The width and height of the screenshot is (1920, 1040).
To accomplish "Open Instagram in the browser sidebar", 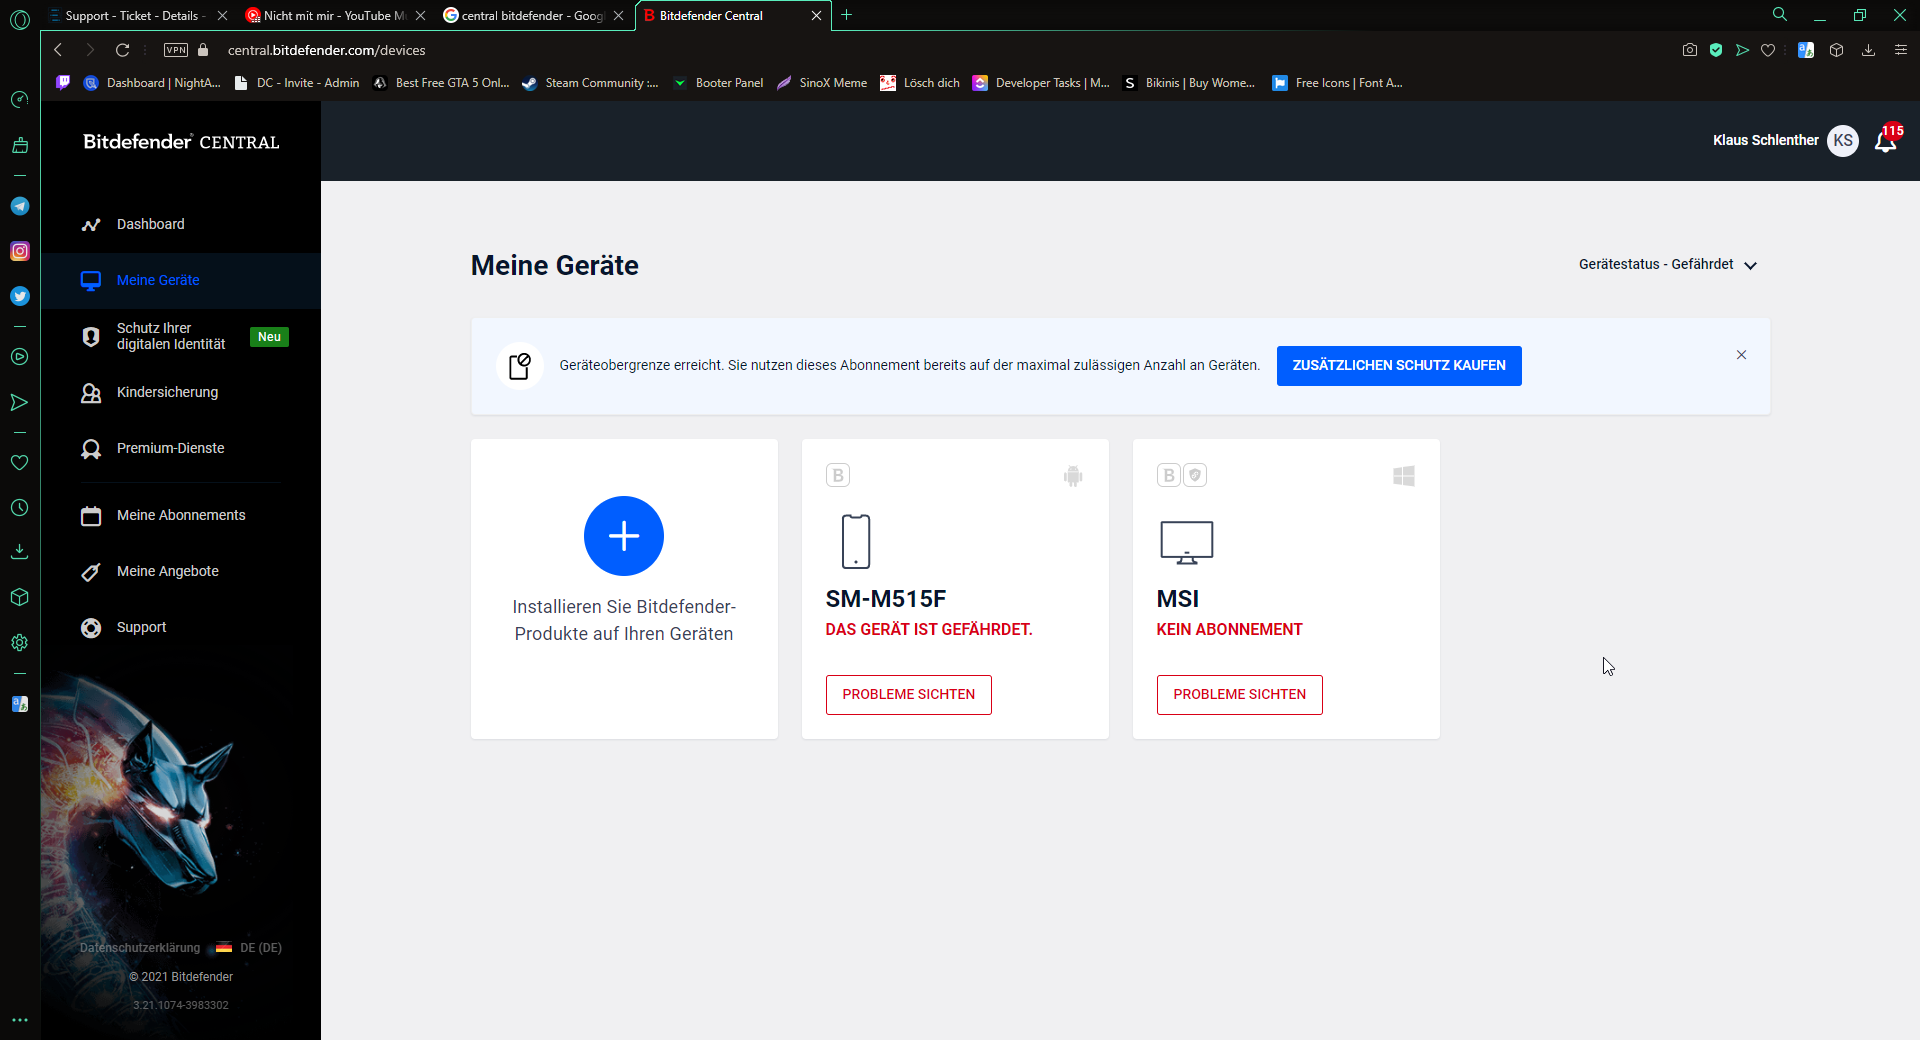I will 20,251.
